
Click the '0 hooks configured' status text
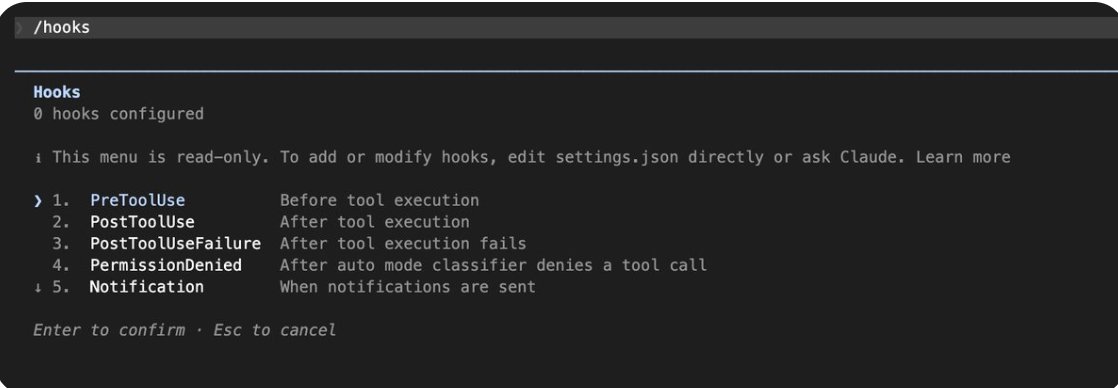tap(118, 114)
